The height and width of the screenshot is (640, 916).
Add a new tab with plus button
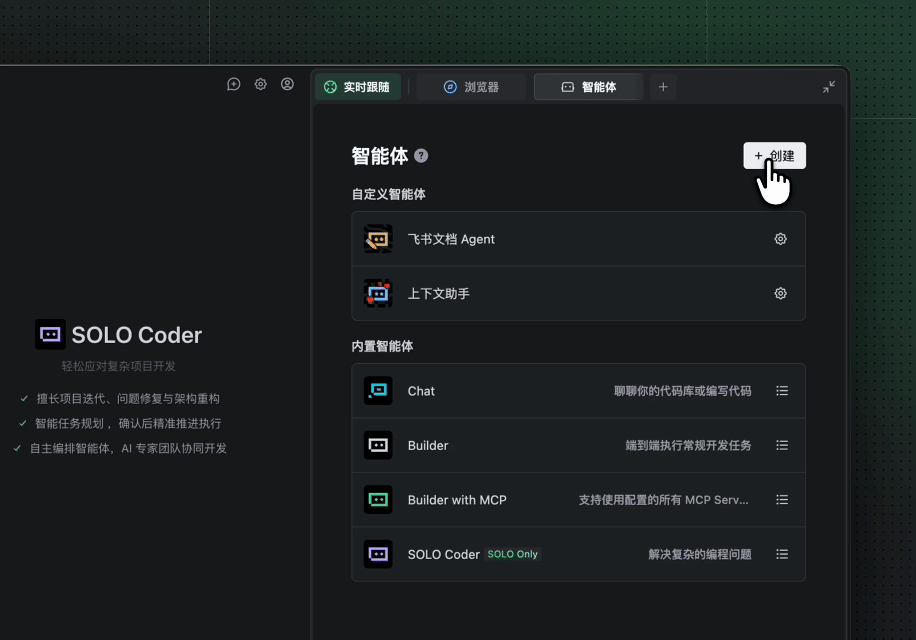click(x=662, y=87)
